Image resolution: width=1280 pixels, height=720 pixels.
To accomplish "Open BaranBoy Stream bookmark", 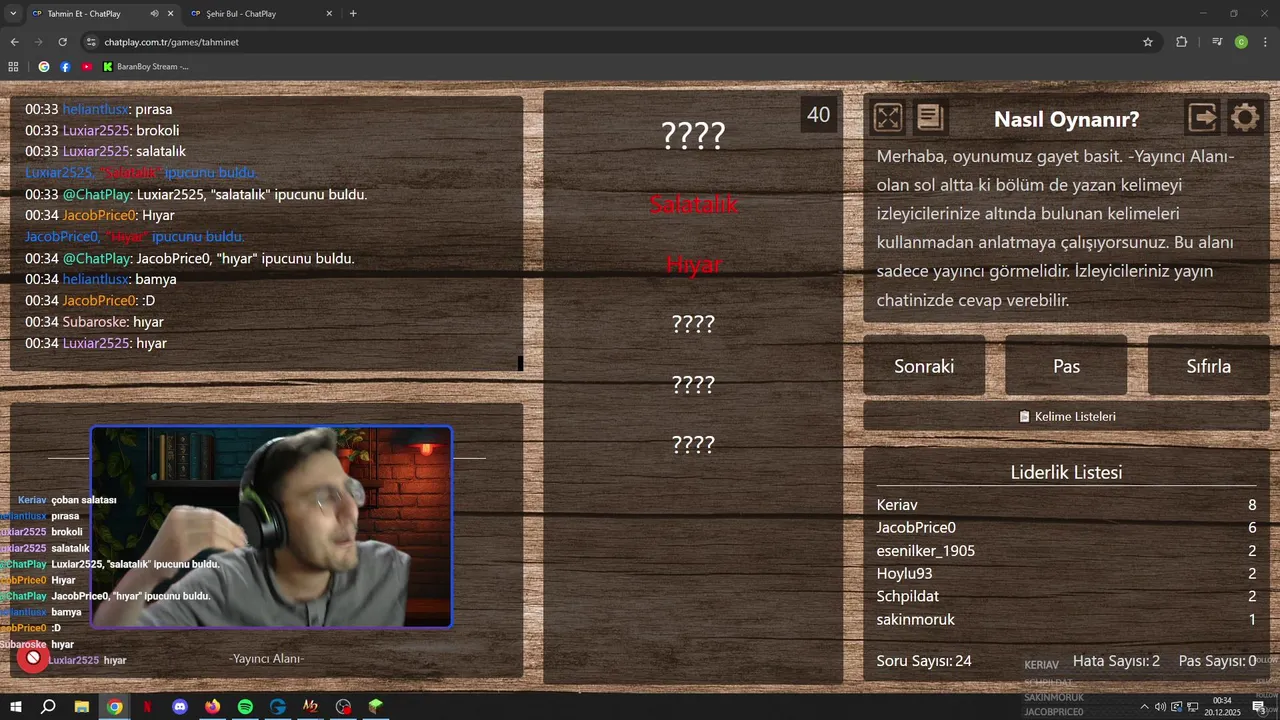I will 146,67.
